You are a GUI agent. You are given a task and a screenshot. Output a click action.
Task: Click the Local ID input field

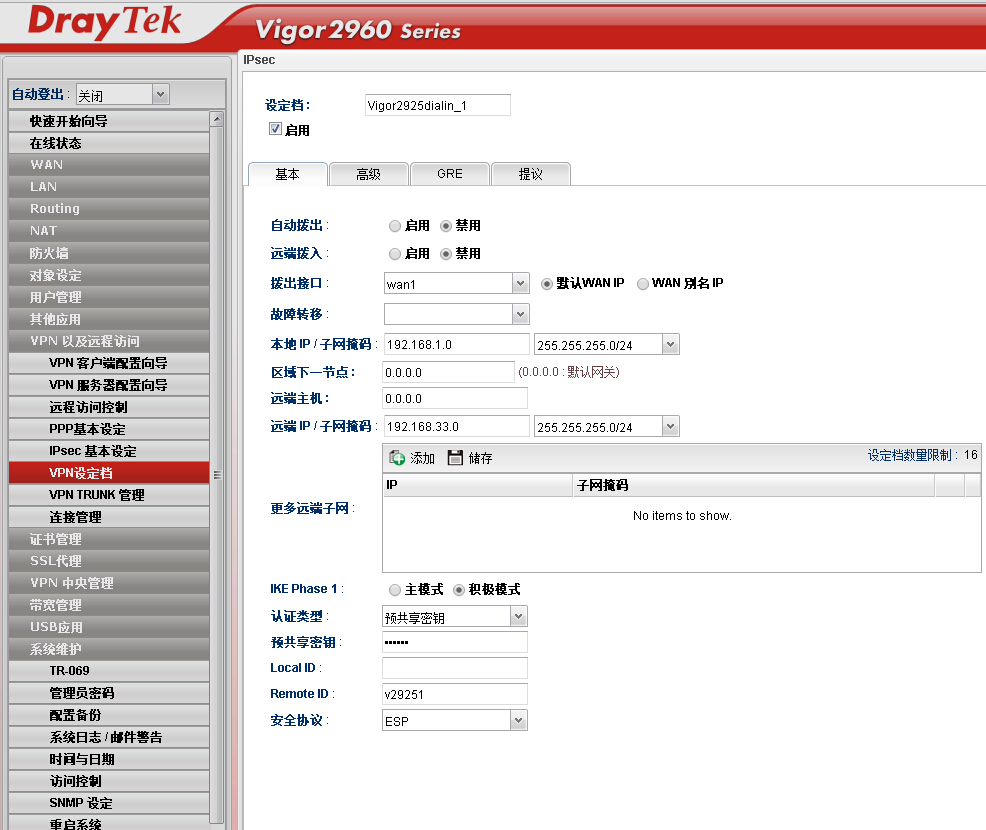pos(455,668)
